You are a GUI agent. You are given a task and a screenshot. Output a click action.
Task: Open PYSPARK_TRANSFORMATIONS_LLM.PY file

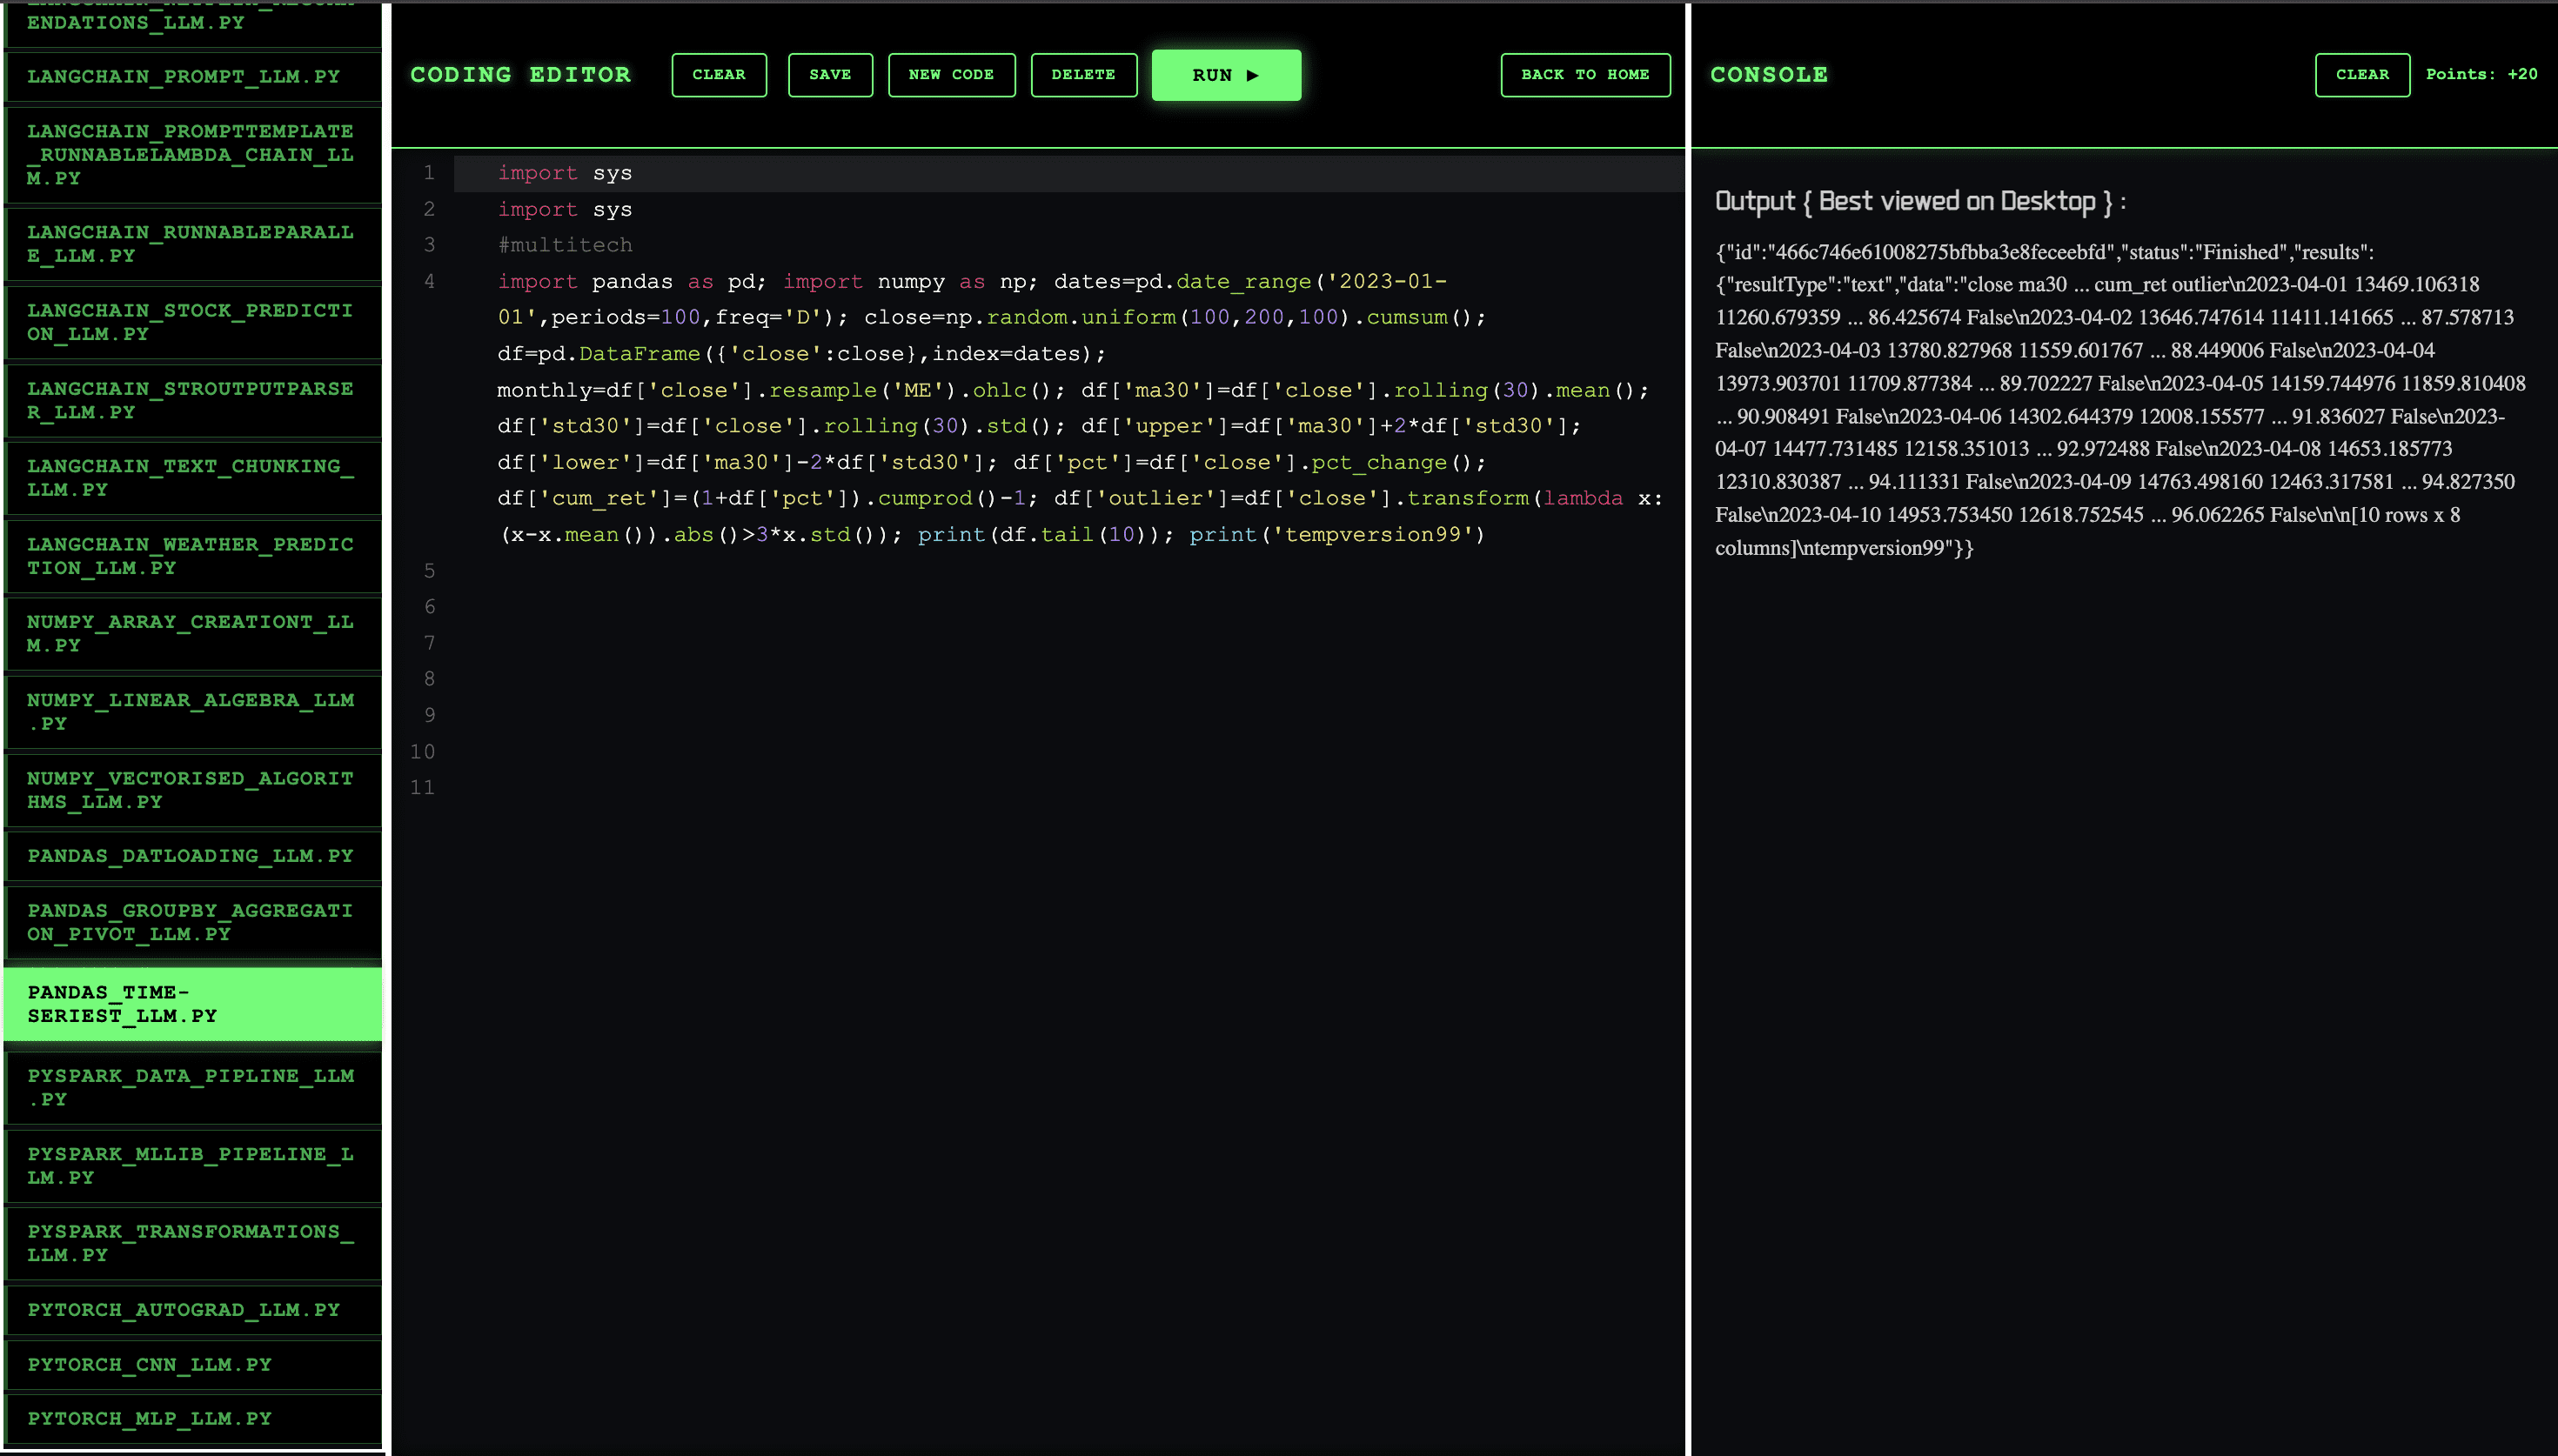click(193, 1243)
